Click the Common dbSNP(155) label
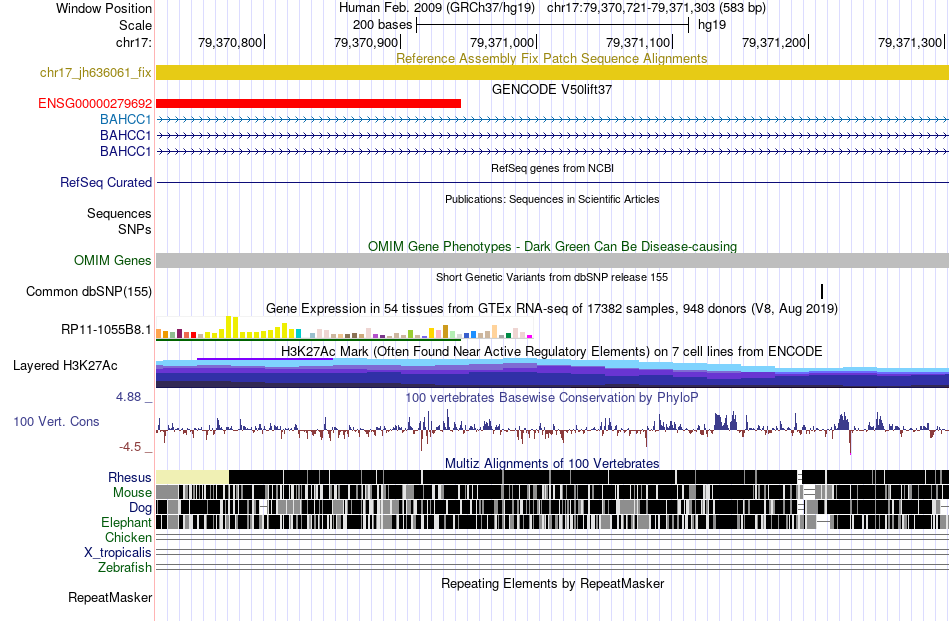 click(89, 291)
